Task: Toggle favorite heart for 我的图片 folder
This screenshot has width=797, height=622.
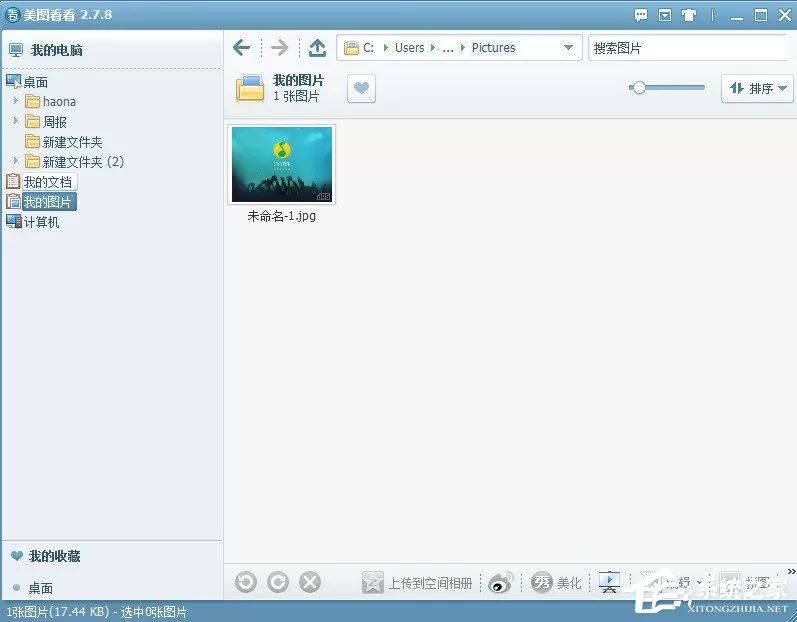Action: point(361,88)
